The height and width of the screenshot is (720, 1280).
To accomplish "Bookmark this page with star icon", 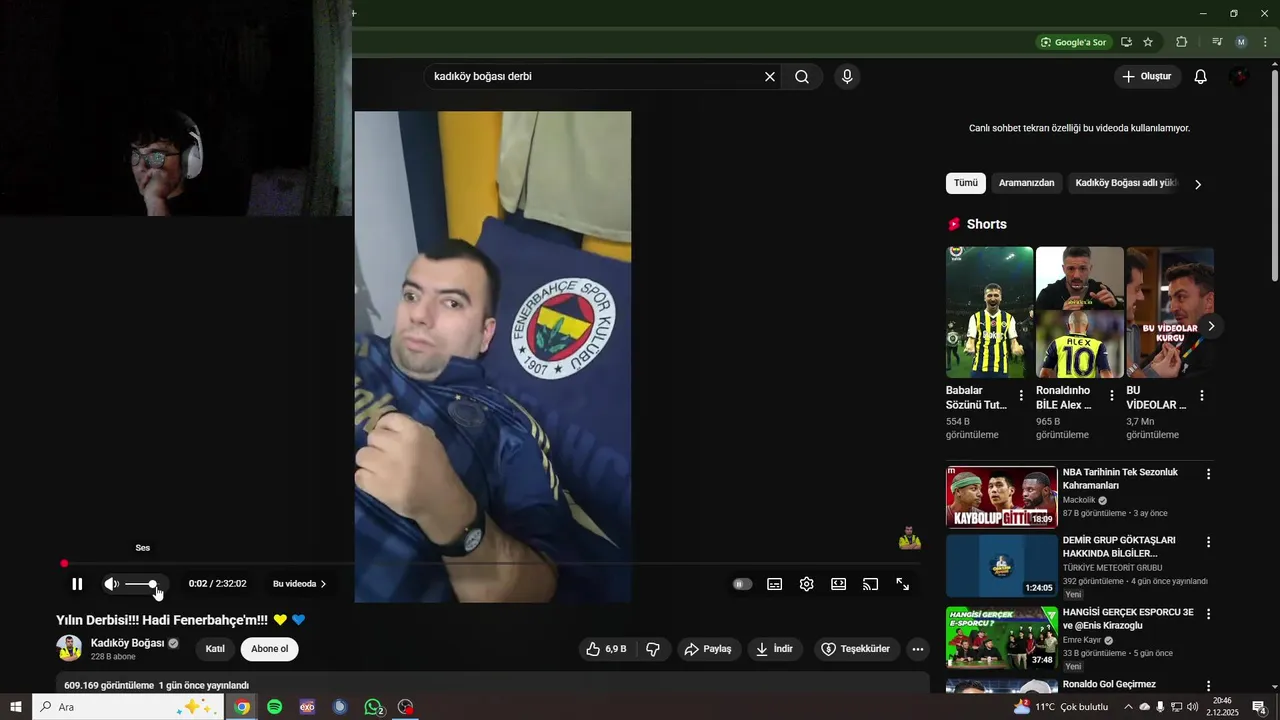I will click(1148, 42).
